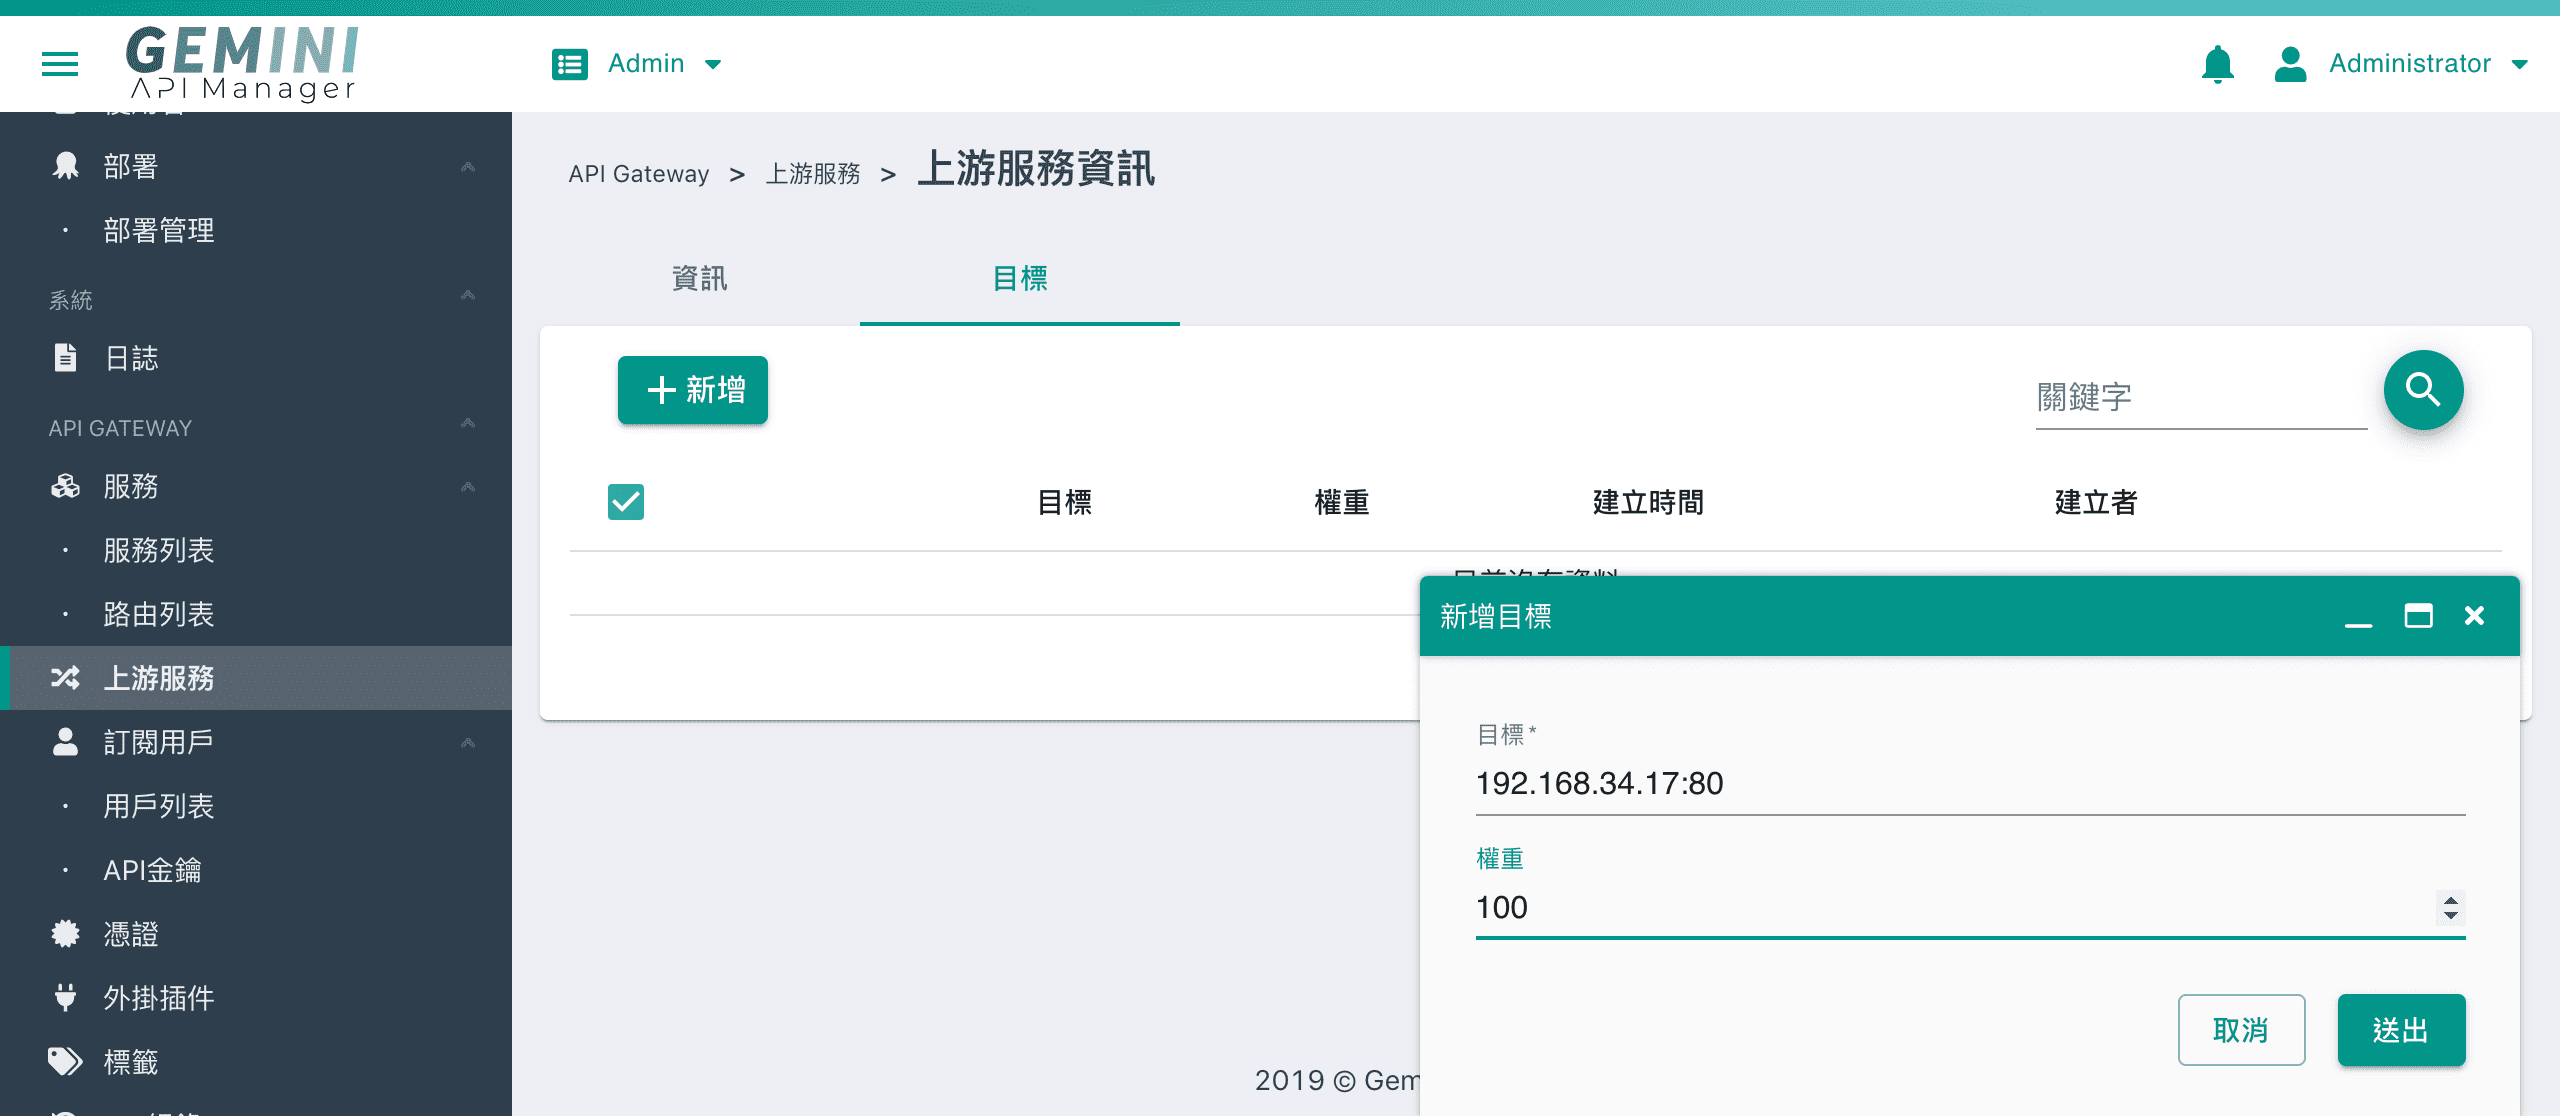Viewport: 2560px width, 1116px height.
Task: Click the magnifier search button
Action: click(x=2423, y=390)
